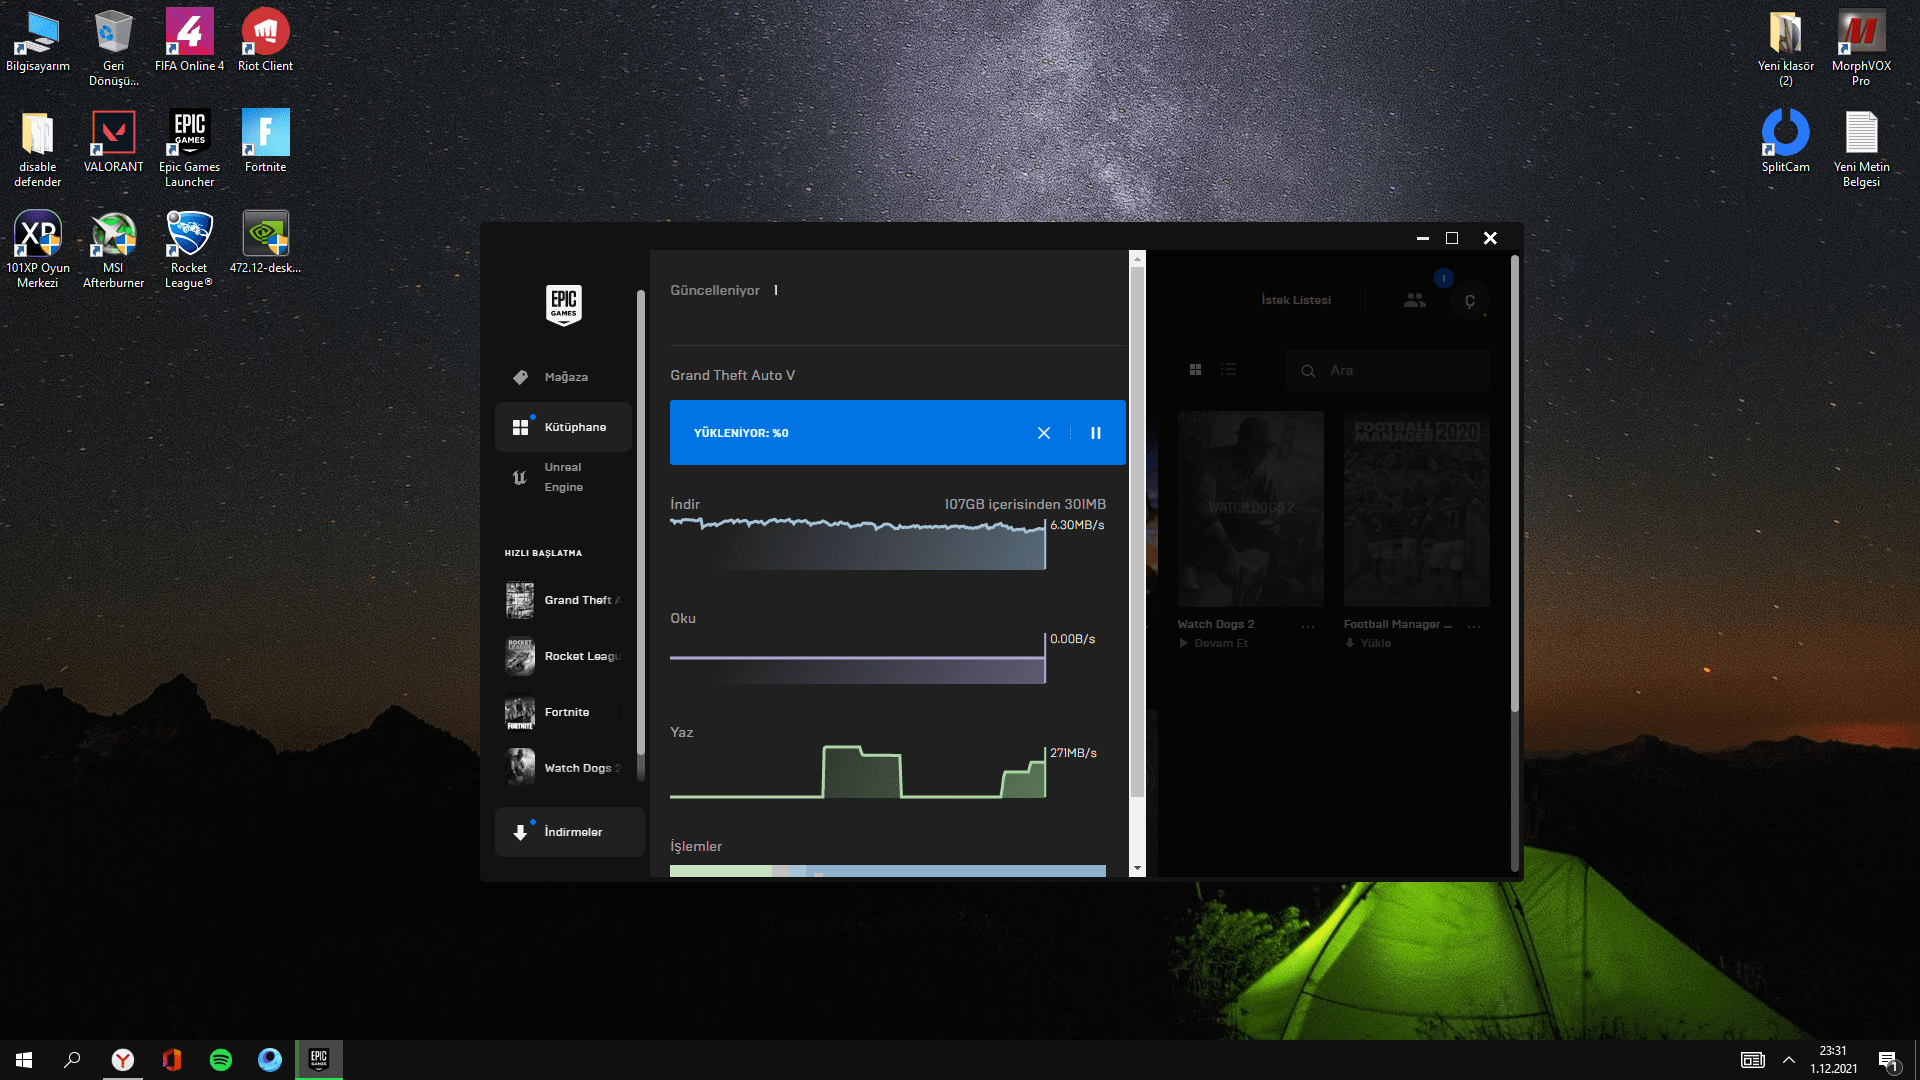Select the Watch Dogs 2 cover thumbnail
The height and width of the screenshot is (1080, 1920).
tap(1251, 509)
